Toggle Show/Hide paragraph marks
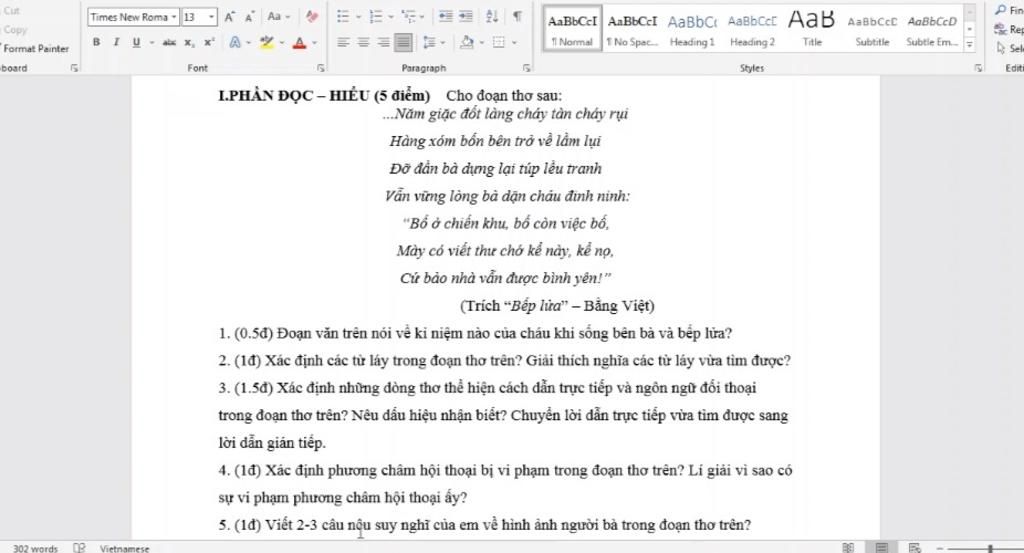This screenshot has height=553, width=1024. coord(517,16)
